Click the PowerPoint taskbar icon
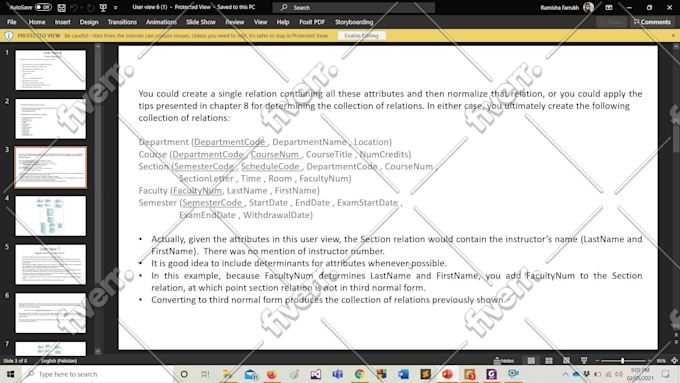680x383 pixels. [447, 374]
